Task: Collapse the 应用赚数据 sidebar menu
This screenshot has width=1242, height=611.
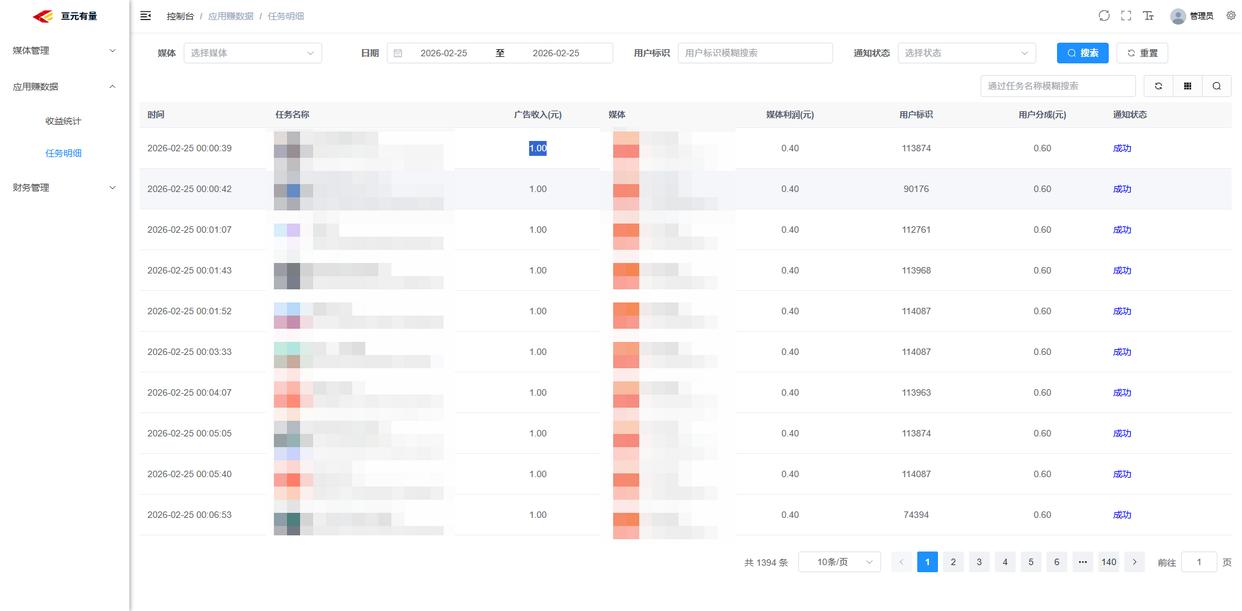Action: click(x=65, y=87)
